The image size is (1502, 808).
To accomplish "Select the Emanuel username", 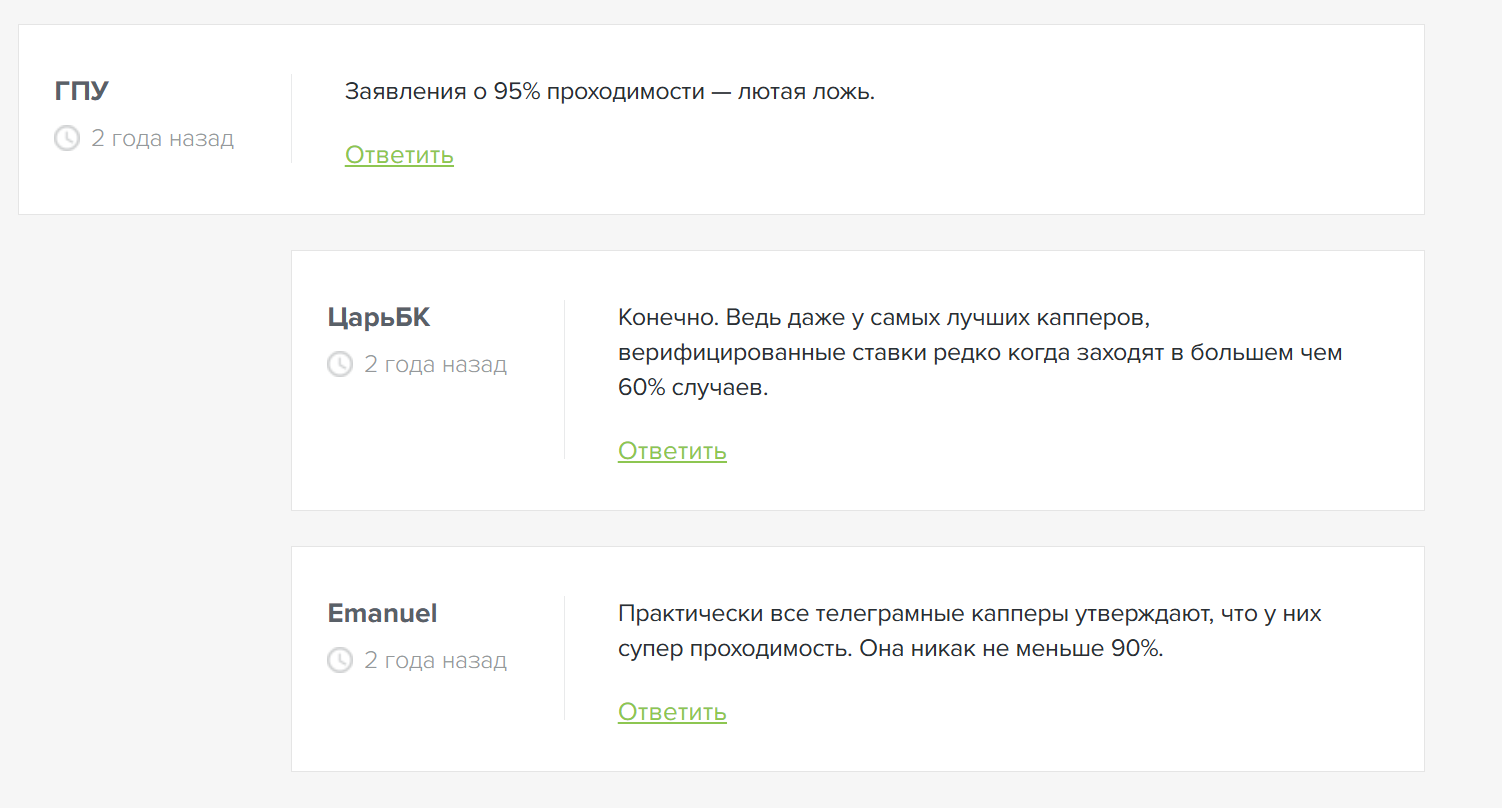I will pos(381,613).
